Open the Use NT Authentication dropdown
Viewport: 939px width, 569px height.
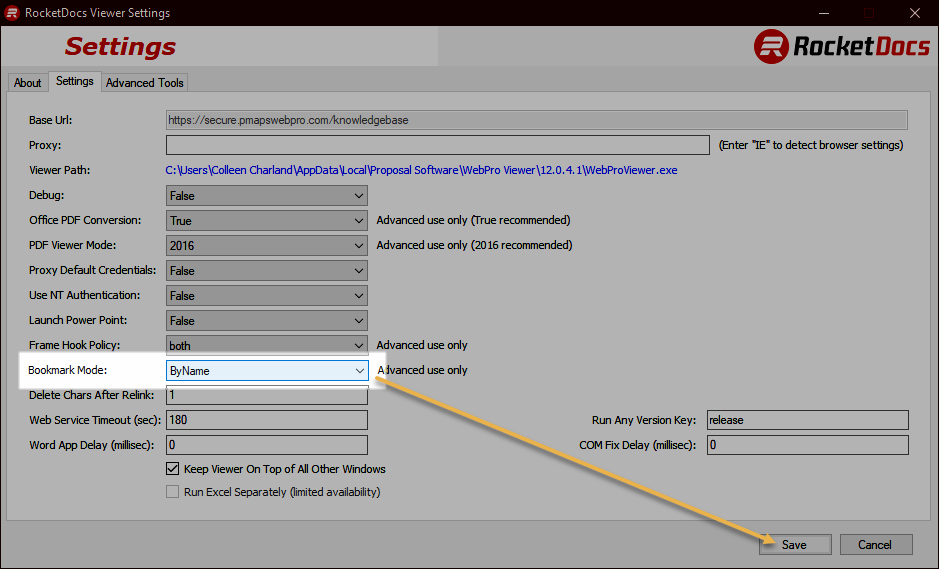click(266, 295)
